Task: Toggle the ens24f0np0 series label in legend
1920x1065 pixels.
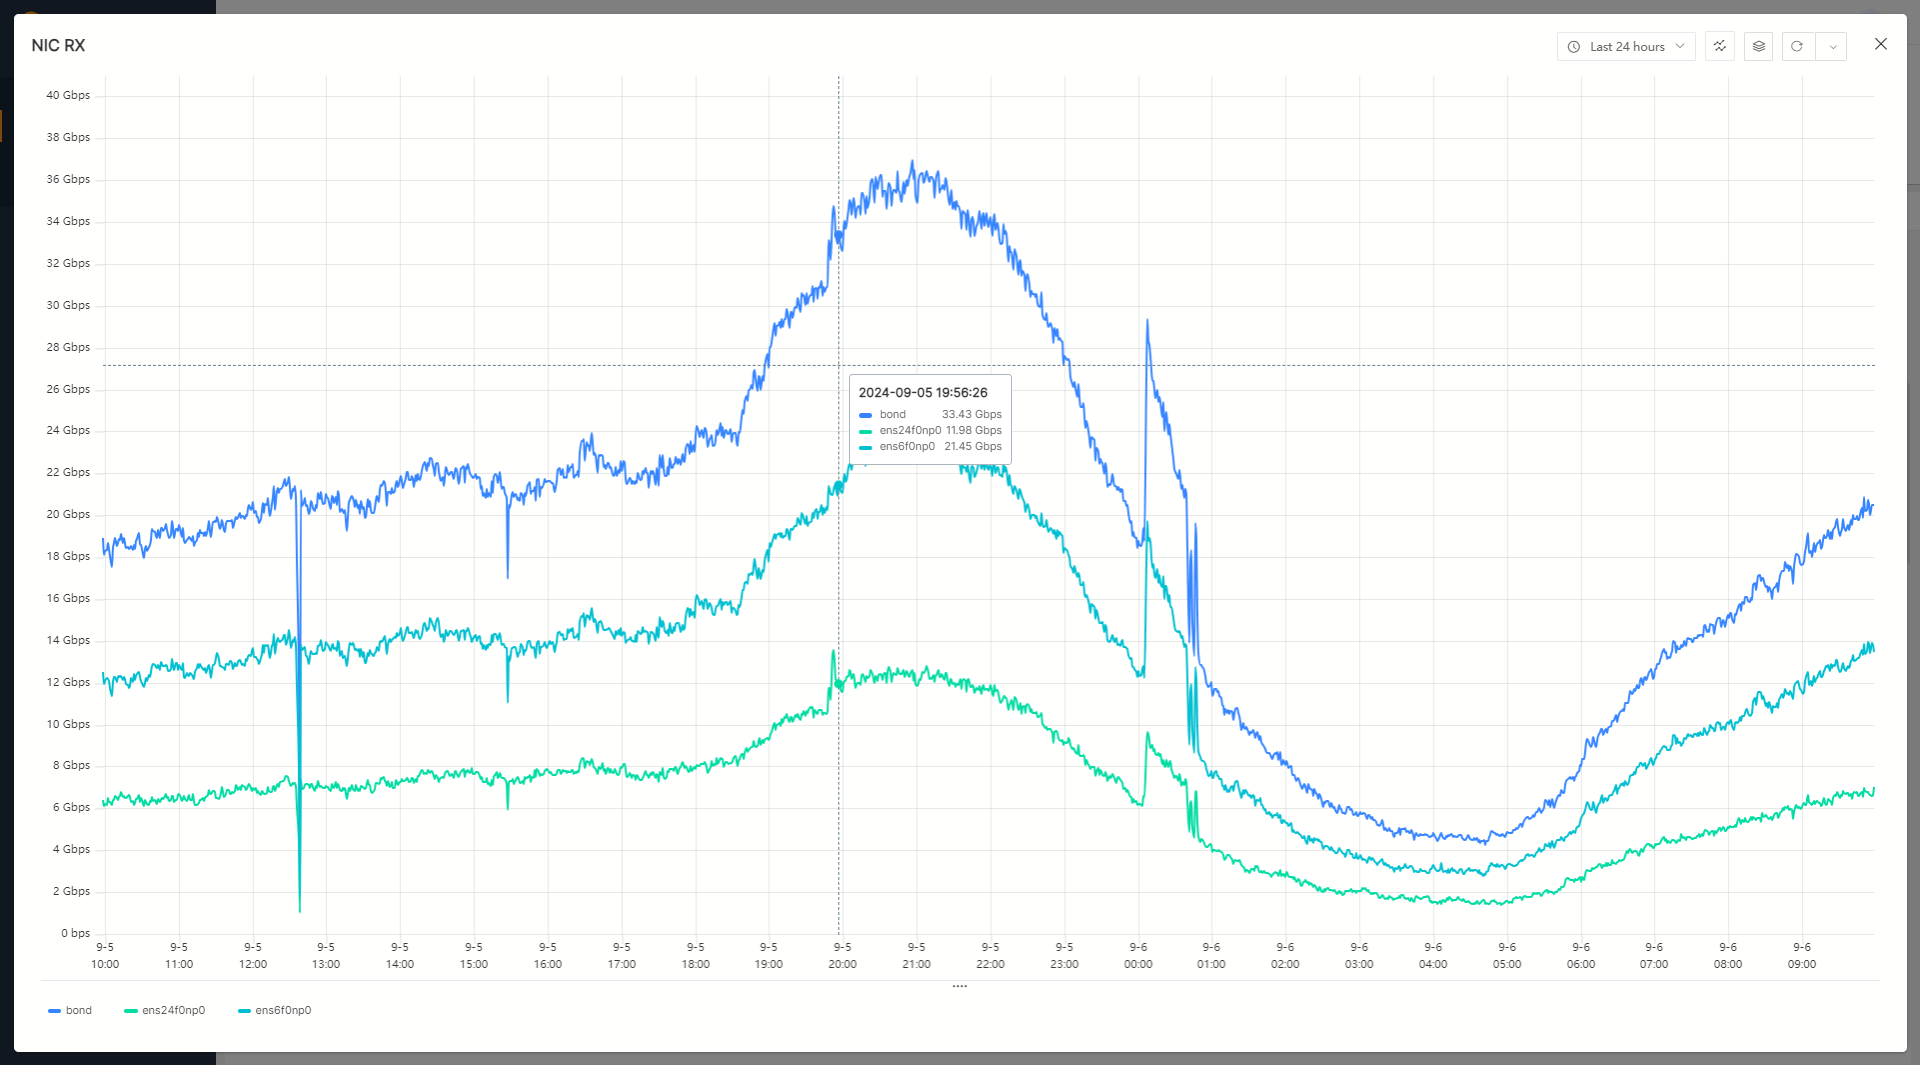Action: pyautogui.click(x=173, y=1011)
